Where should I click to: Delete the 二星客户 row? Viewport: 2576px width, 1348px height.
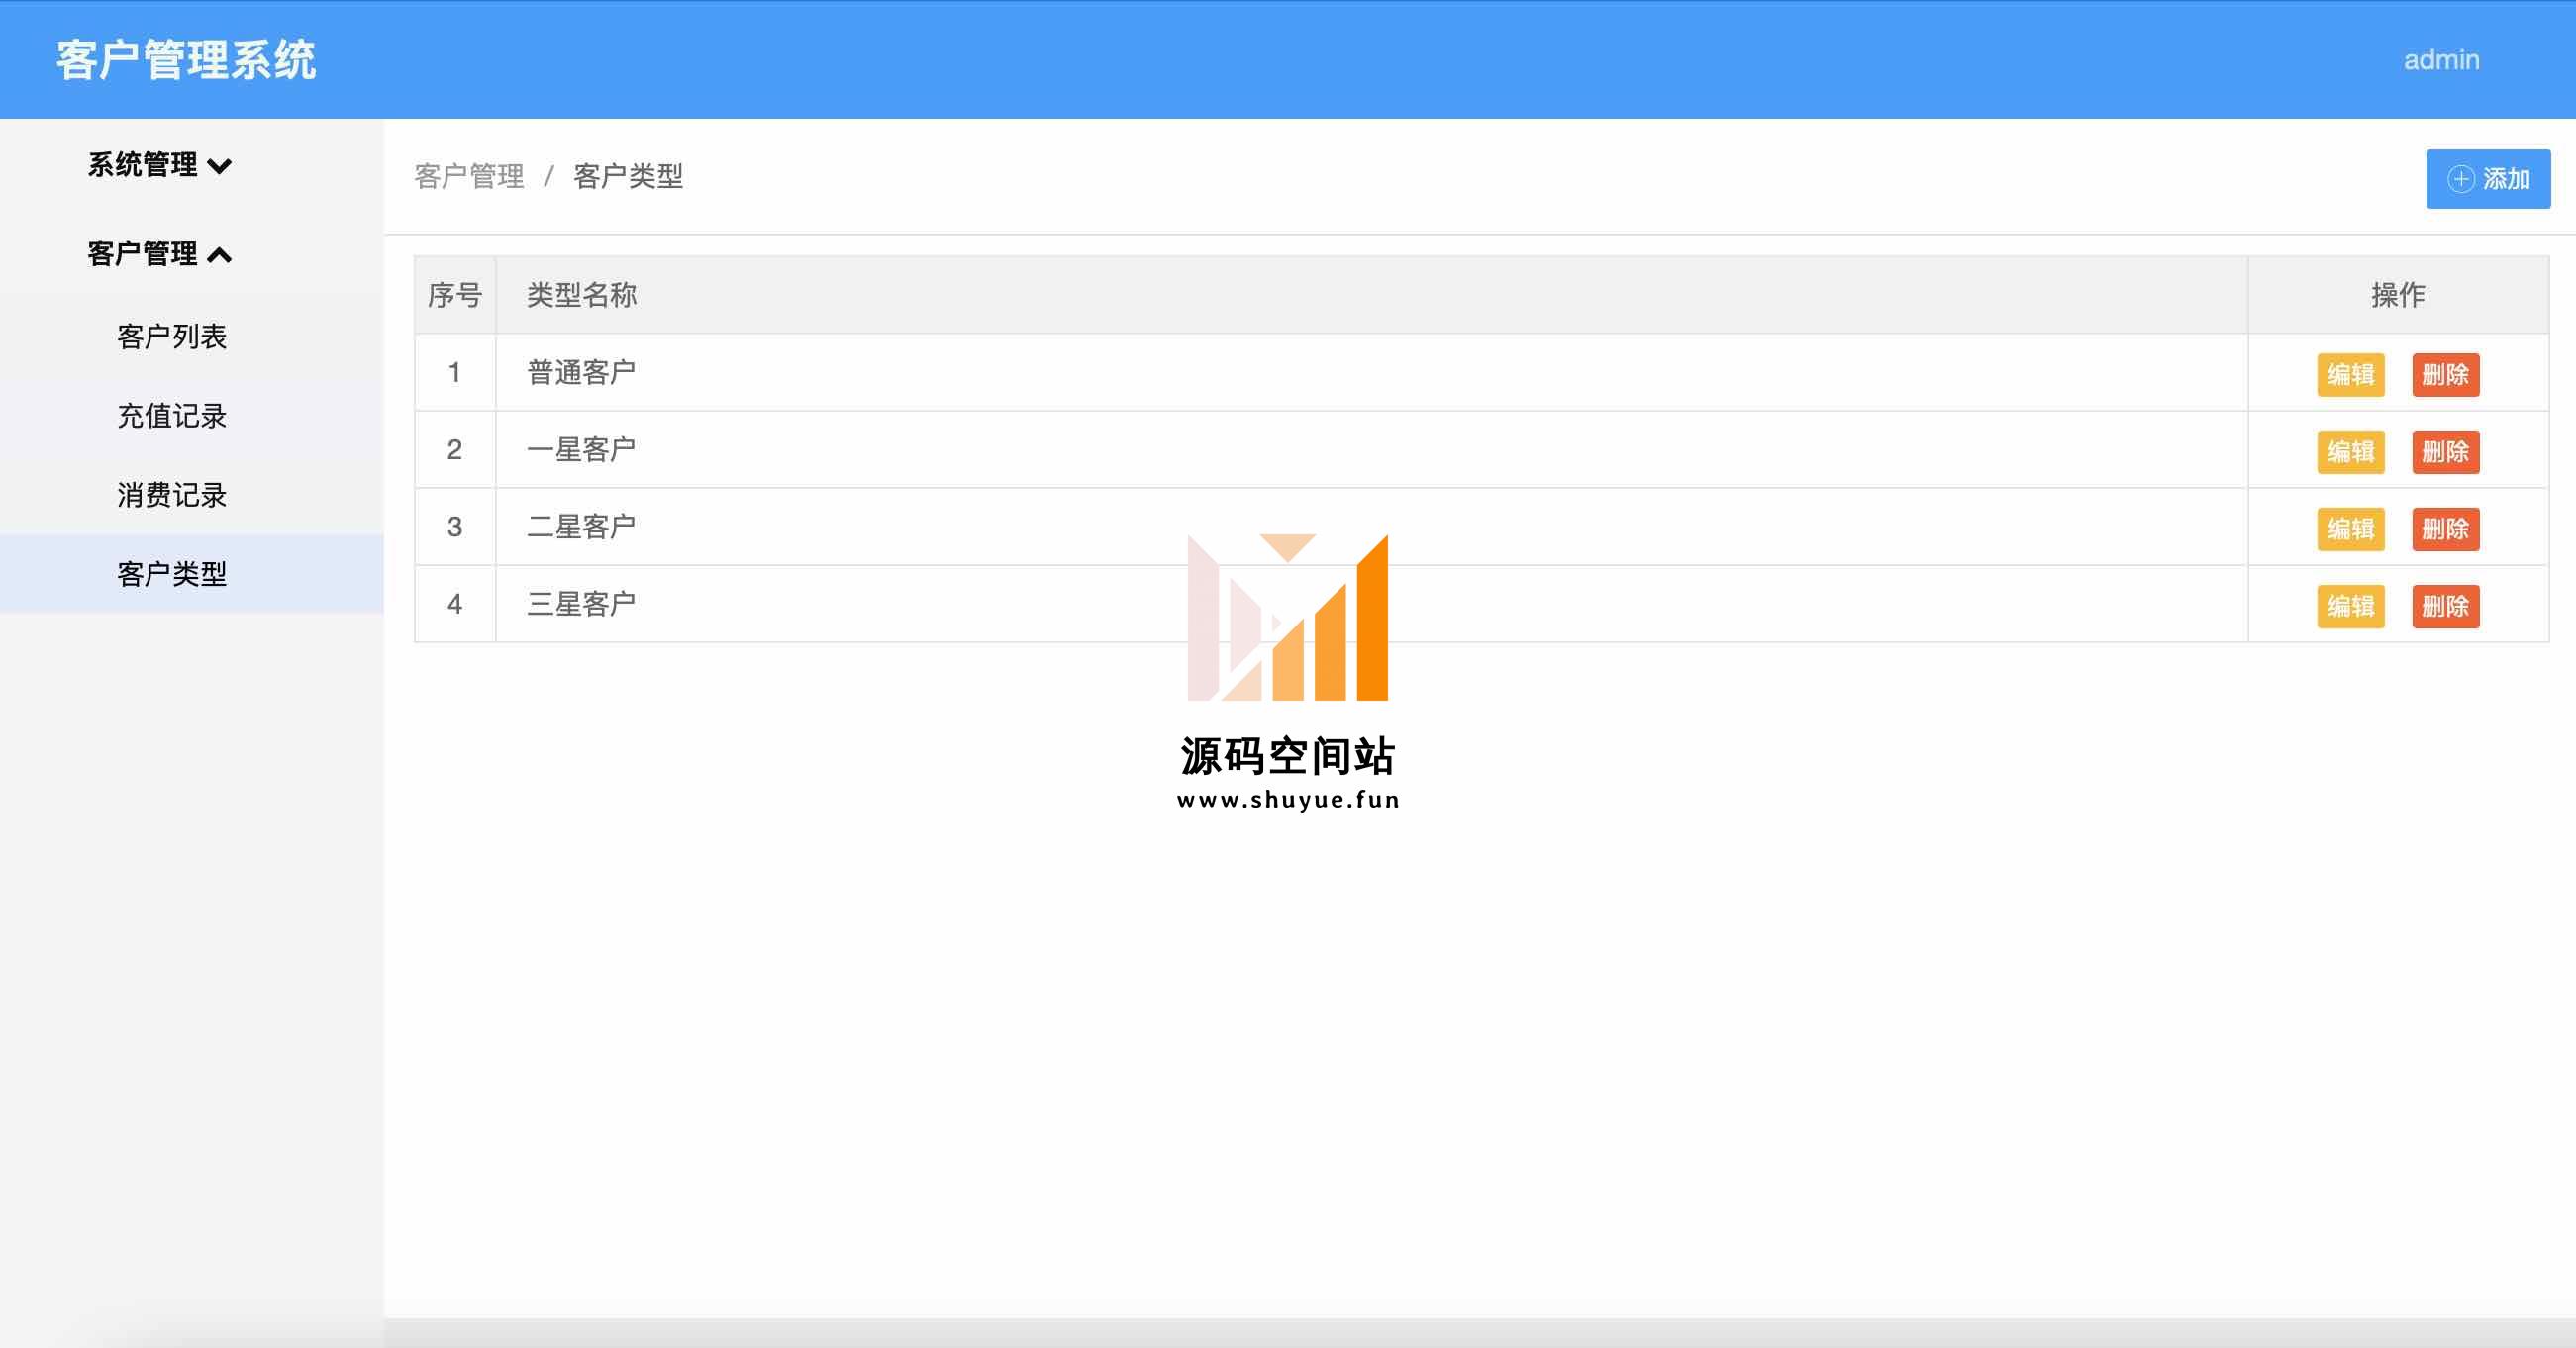[x=2445, y=528]
